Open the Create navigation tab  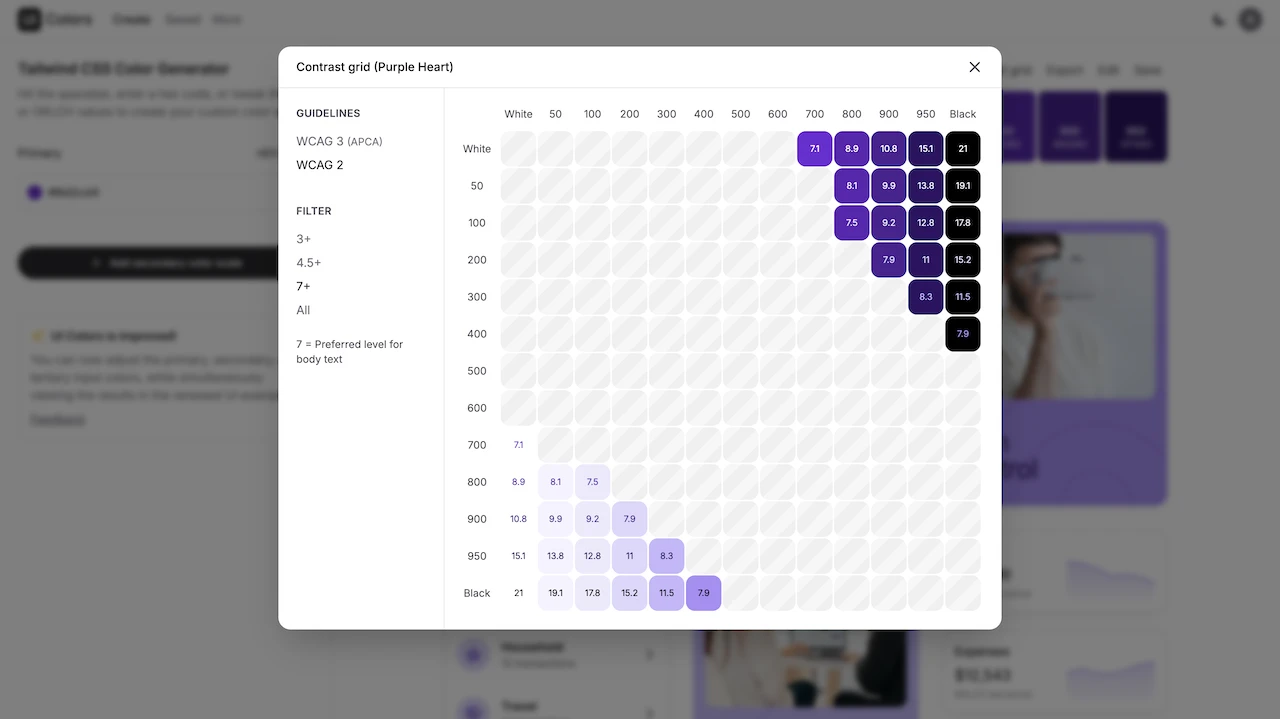click(132, 19)
